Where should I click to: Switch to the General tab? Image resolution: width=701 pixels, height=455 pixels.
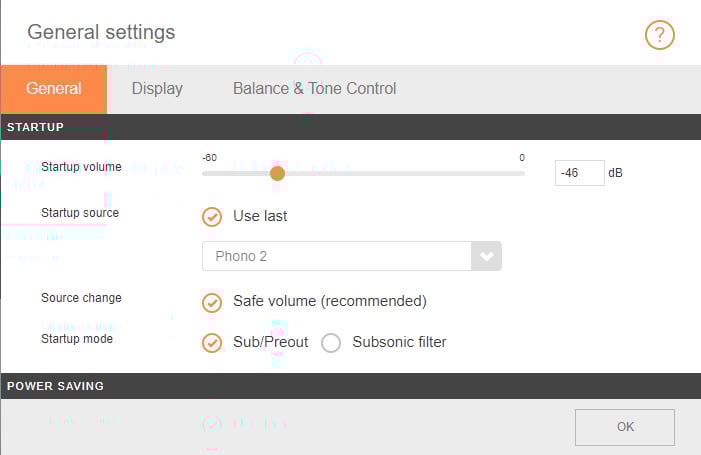(54, 89)
